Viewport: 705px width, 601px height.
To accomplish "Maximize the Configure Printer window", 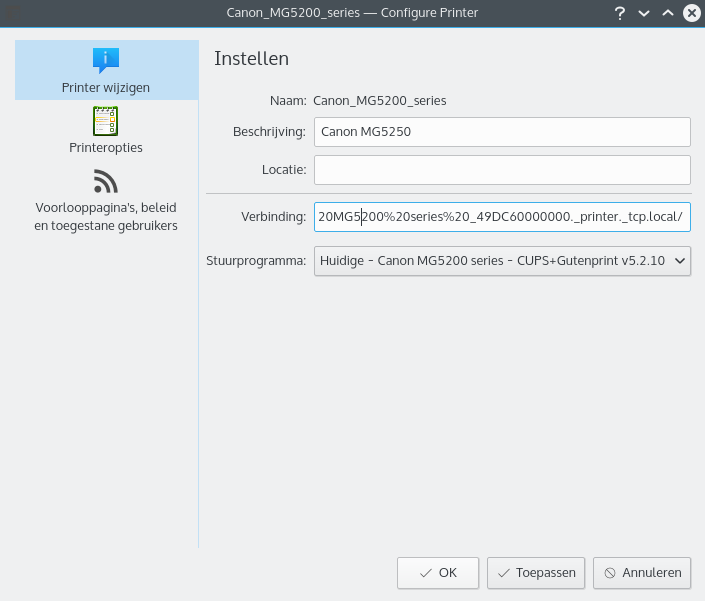I will 667,12.
